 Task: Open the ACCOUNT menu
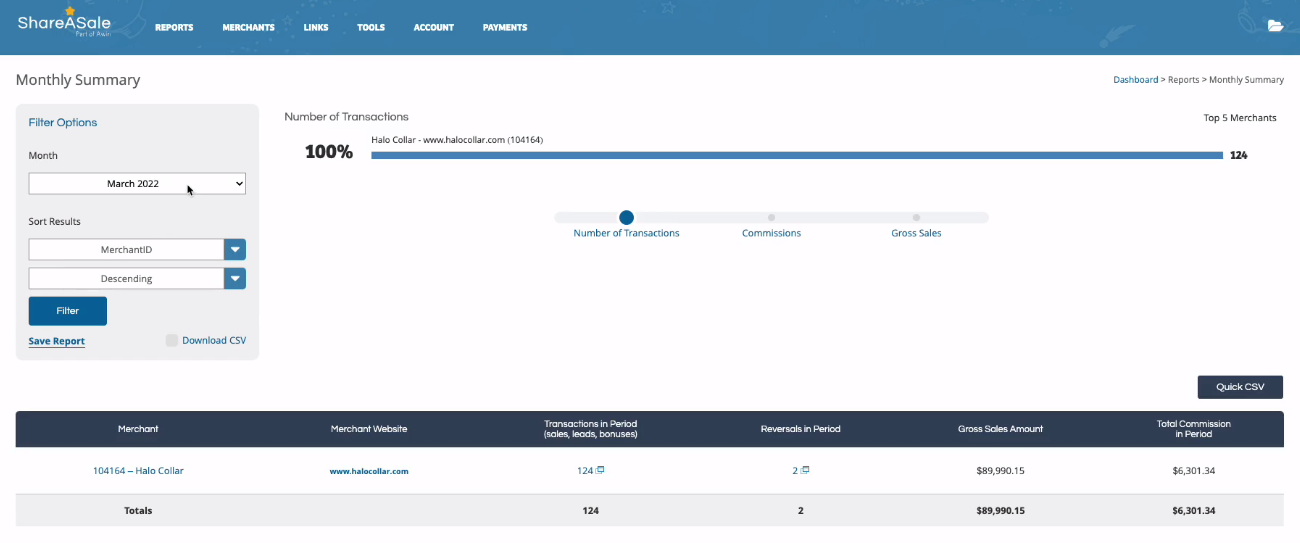tap(434, 27)
